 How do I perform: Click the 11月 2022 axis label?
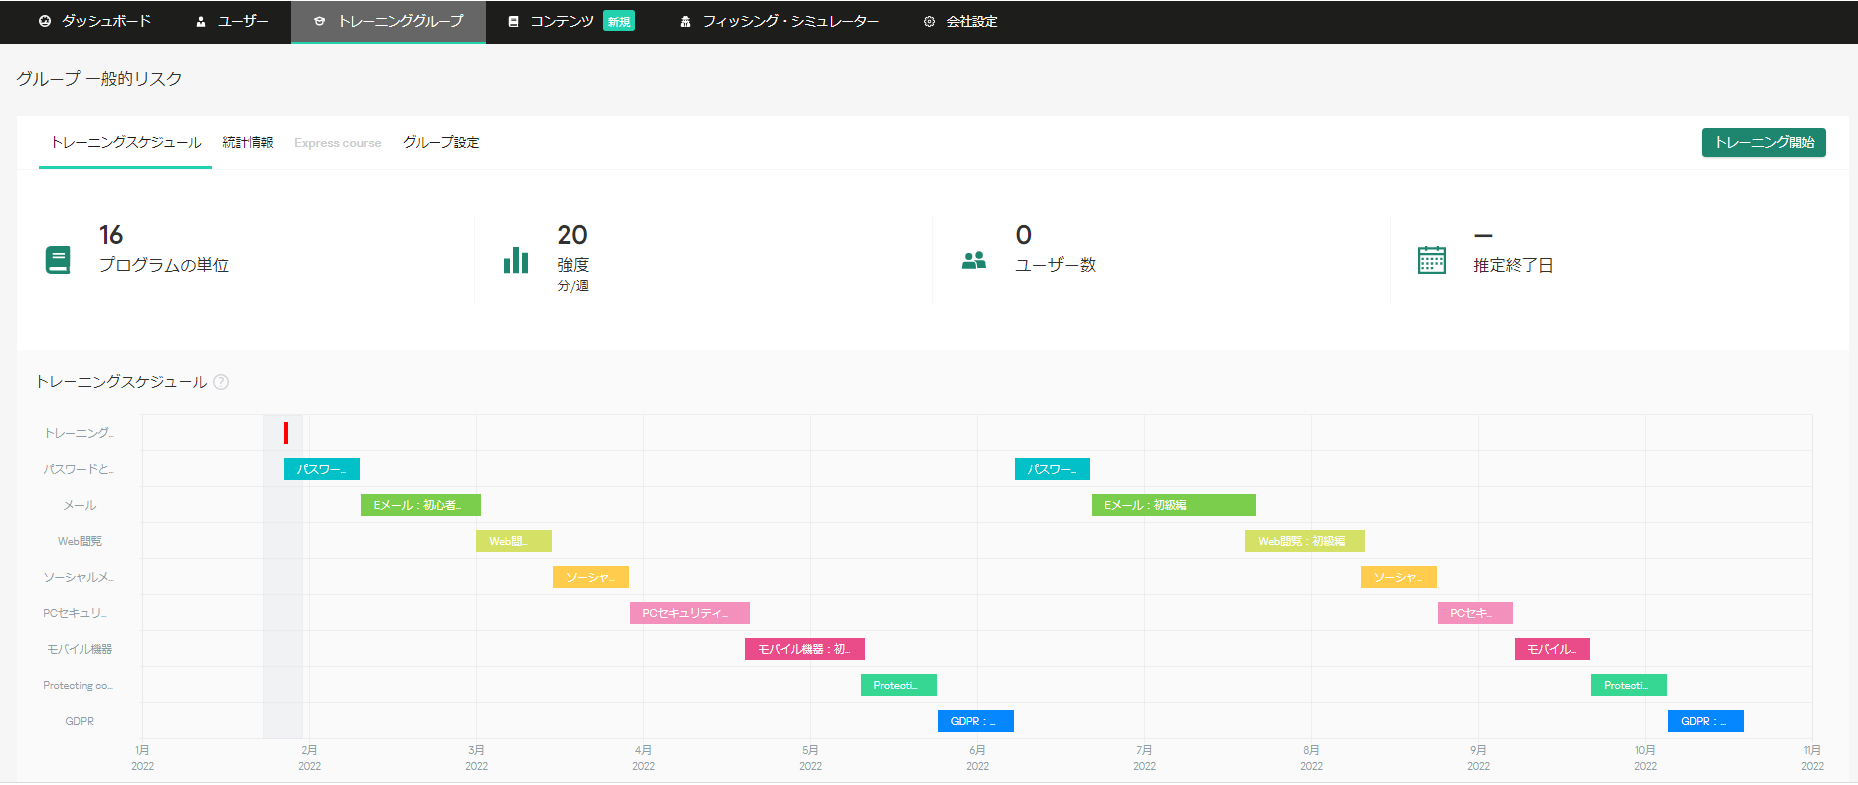tap(1813, 758)
